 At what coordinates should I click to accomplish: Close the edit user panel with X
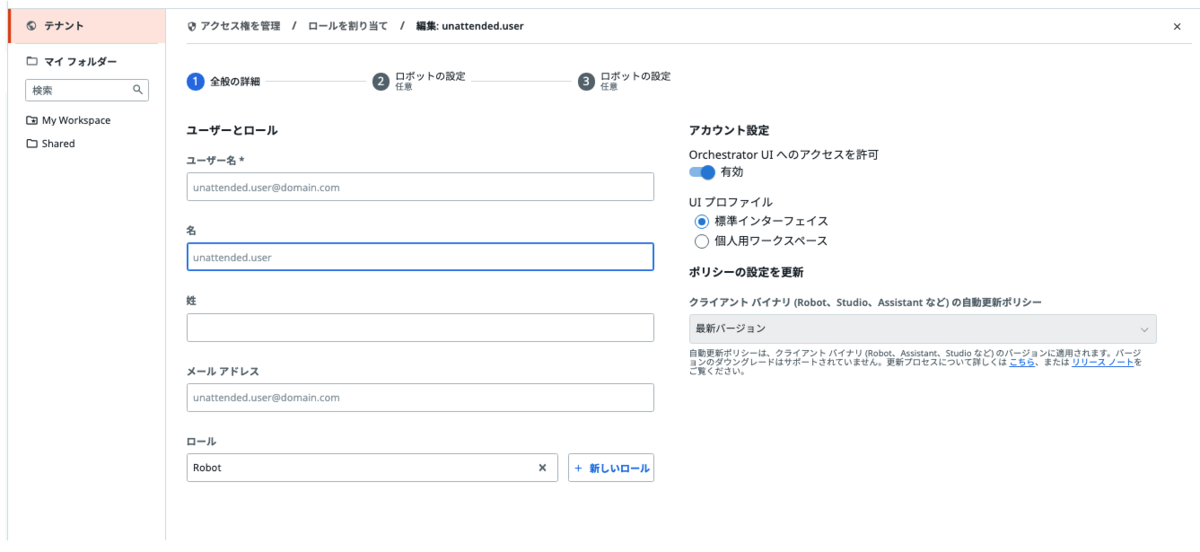click(x=1177, y=27)
